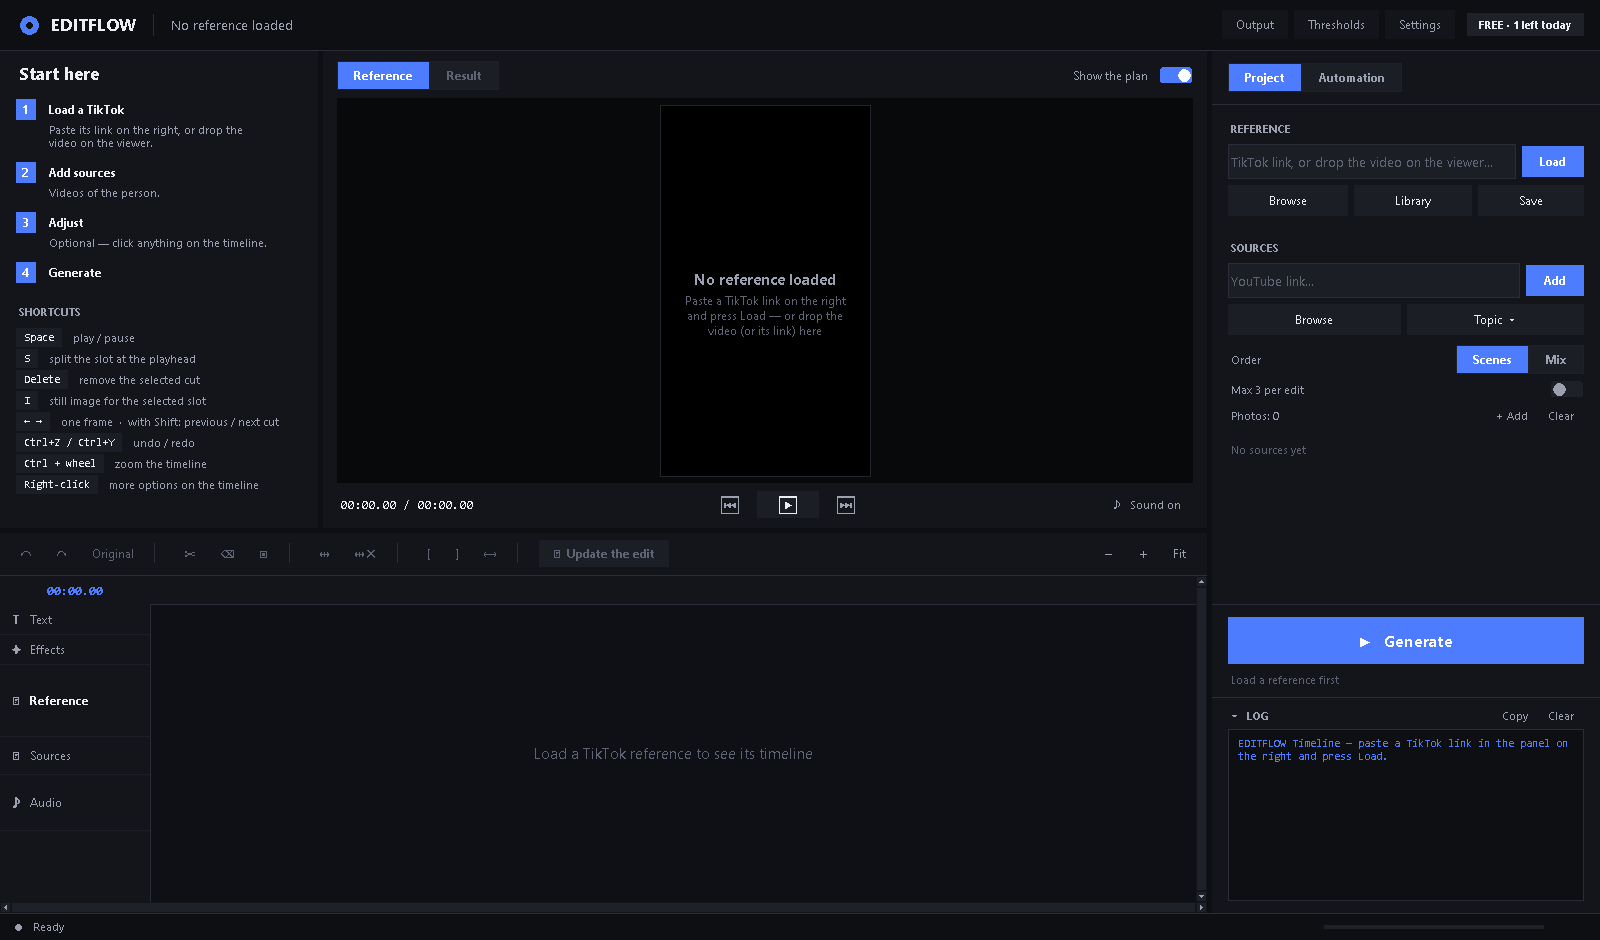The width and height of the screenshot is (1600, 940).
Task: Click Fit to fit the timeline
Action: point(1180,554)
